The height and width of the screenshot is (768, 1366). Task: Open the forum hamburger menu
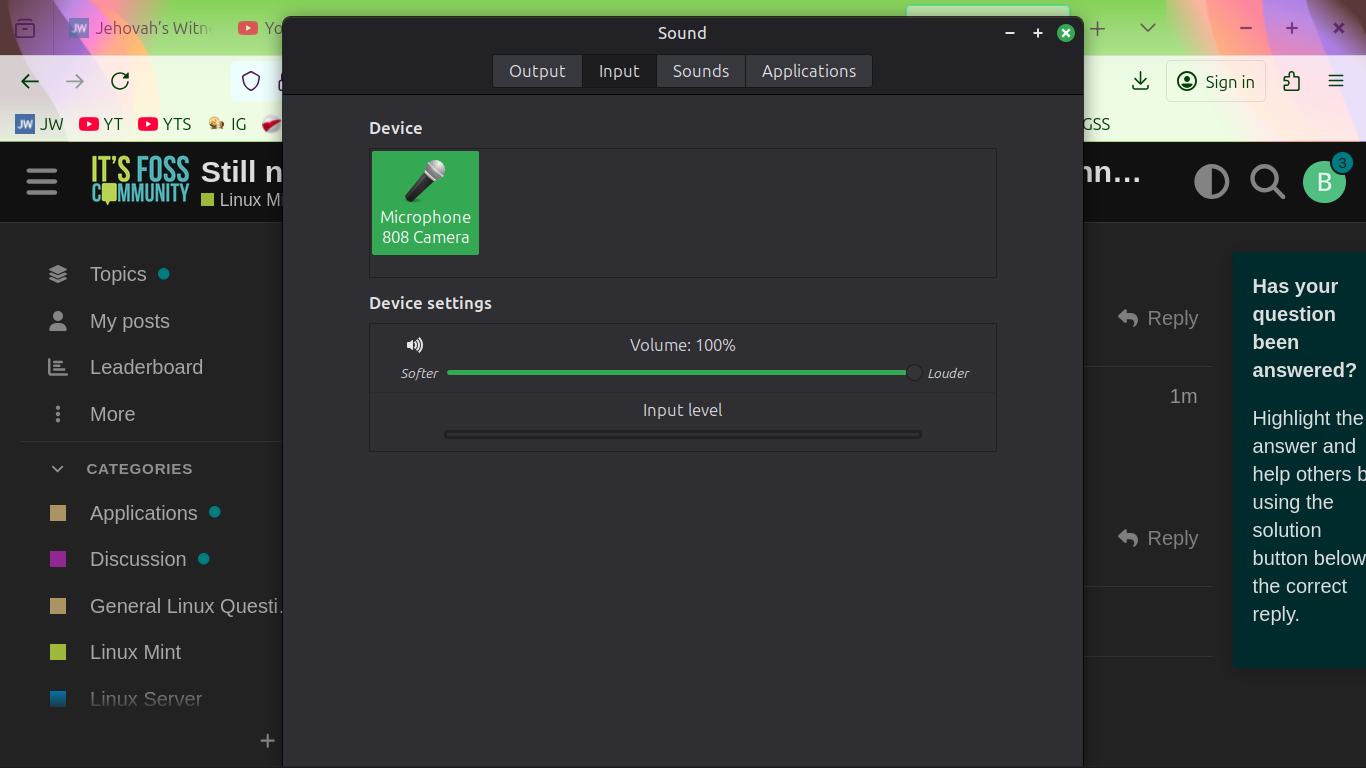coord(42,181)
